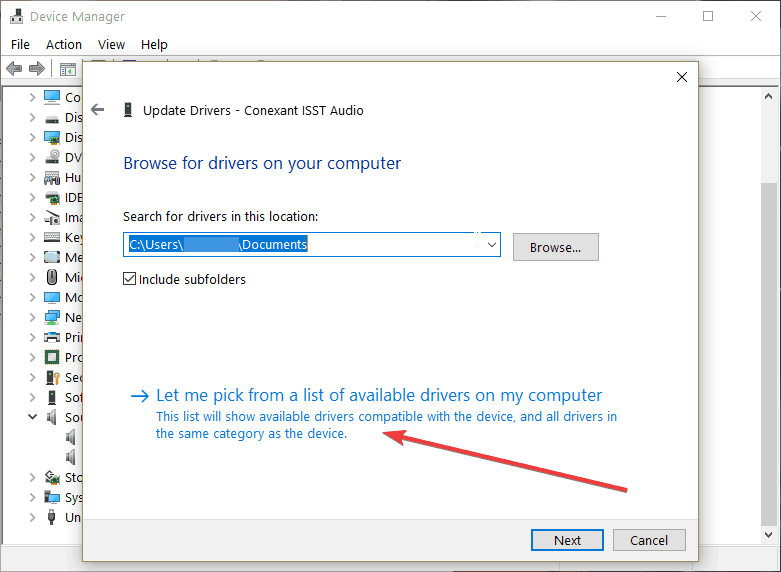This screenshot has width=781, height=572.
Task: Select the Sound controllers speaker icon
Action: pyautogui.click(x=52, y=417)
